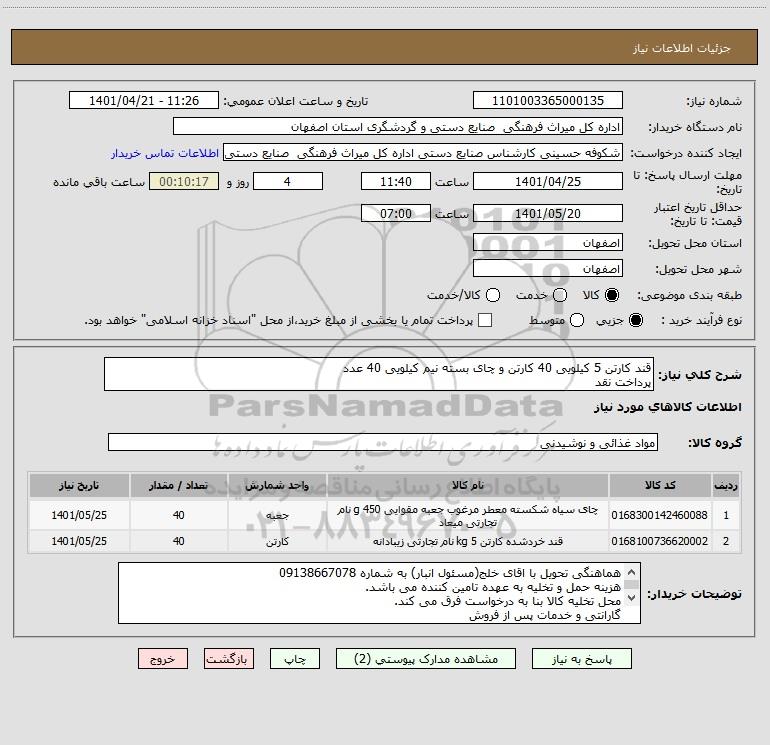
Task: Click the چای سیاه شکسته product name
Action: (x=468, y=516)
